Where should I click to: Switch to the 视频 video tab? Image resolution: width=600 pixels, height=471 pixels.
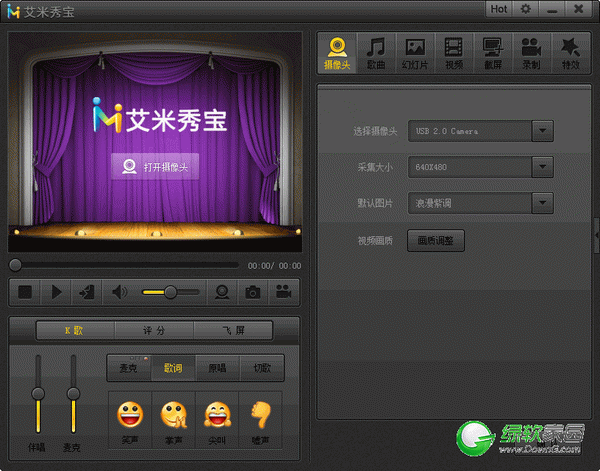pyautogui.click(x=454, y=53)
